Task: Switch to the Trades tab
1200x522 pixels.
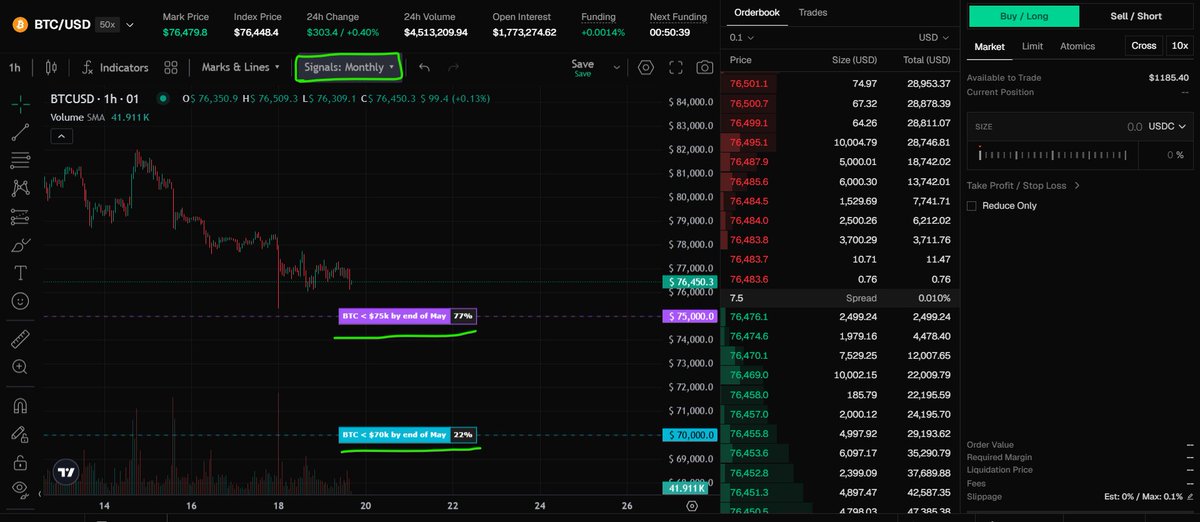Action: click(x=812, y=11)
